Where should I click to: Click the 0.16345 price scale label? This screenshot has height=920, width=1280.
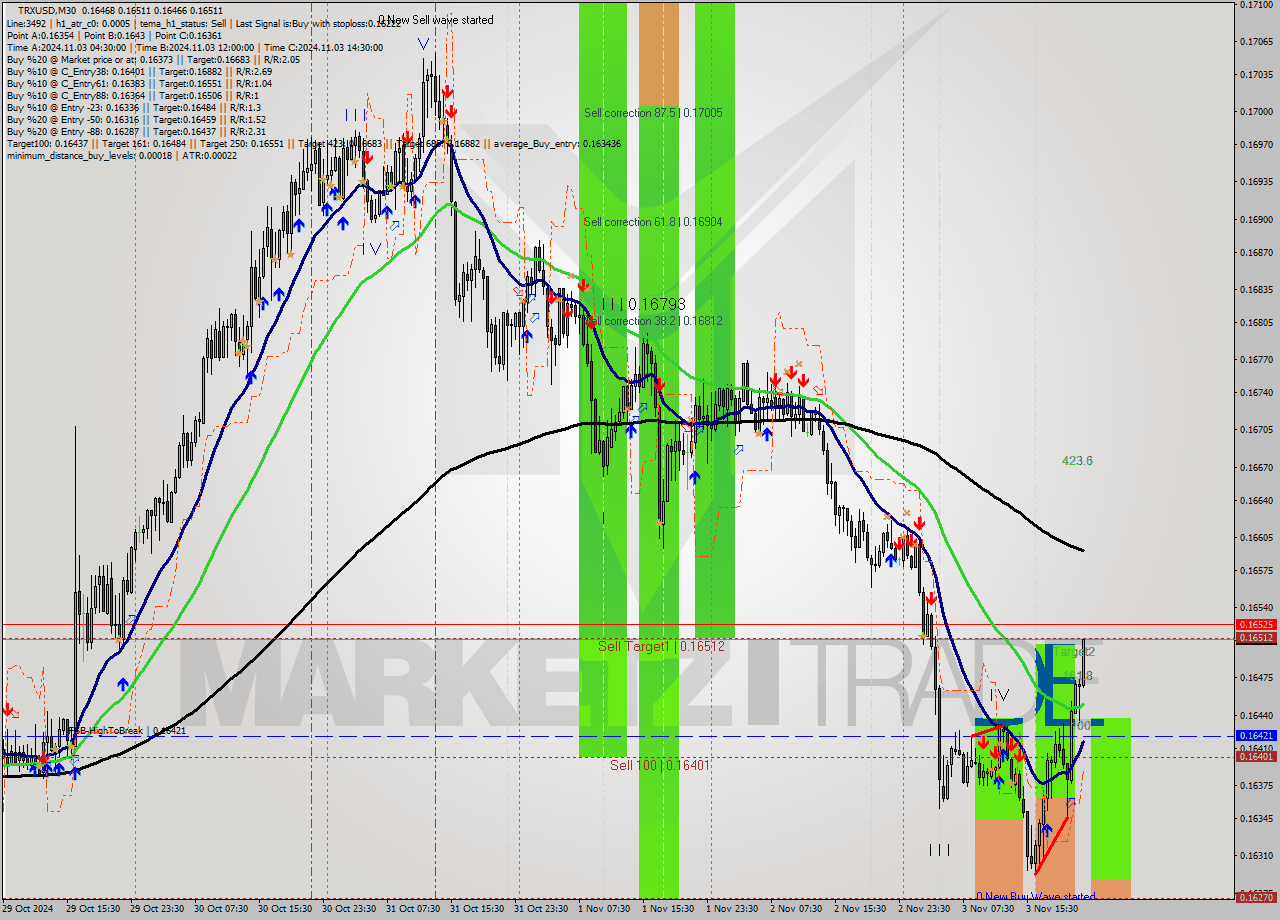(x=1256, y=818)
